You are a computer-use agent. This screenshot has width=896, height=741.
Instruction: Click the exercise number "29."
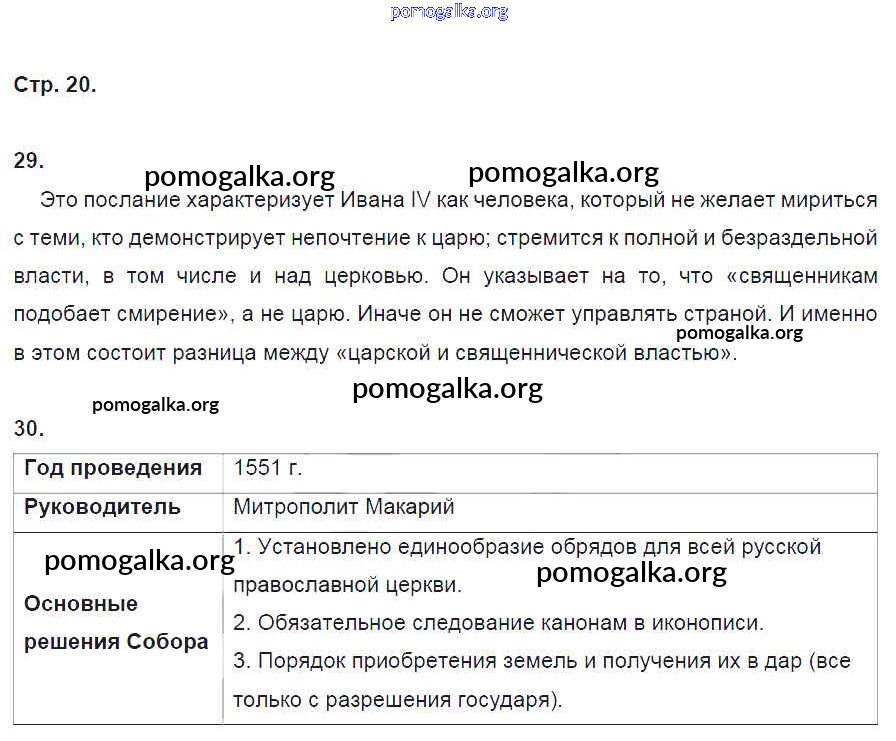click(x=29, y=161)
